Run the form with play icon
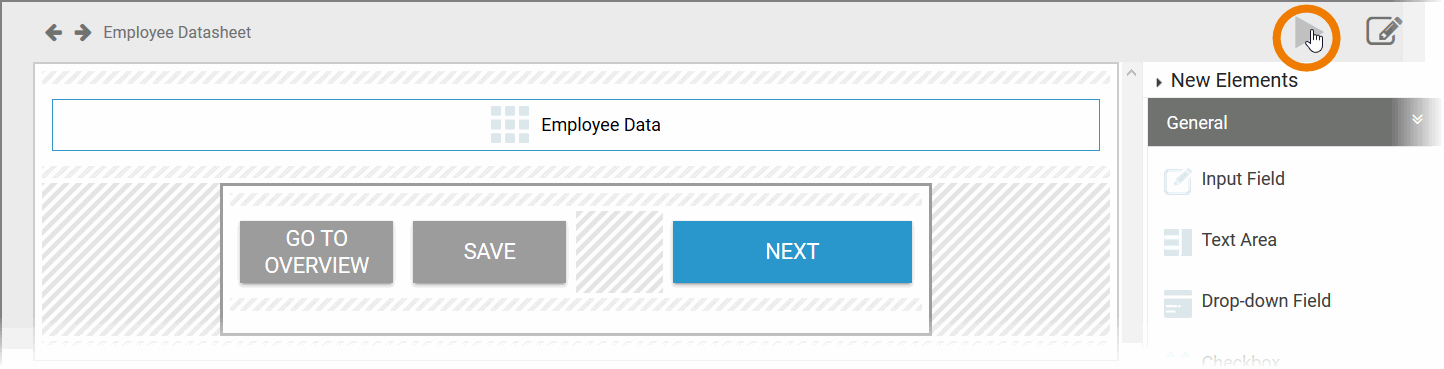 (1305, 33)
